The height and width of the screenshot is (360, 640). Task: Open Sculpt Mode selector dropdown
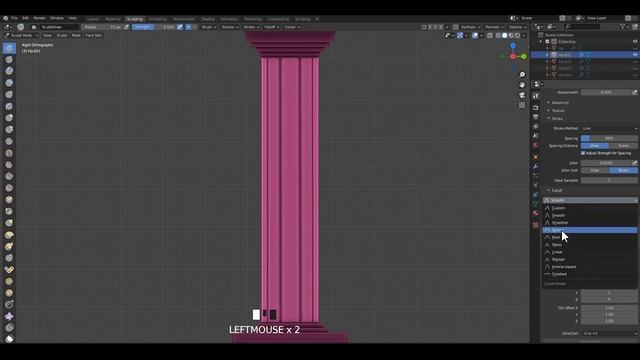[x=21, y=36]
